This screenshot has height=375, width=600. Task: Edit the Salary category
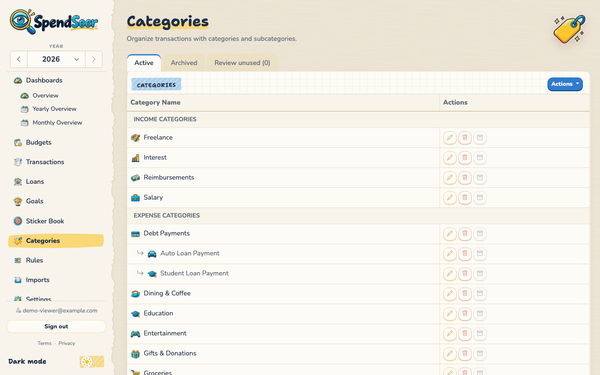(450, 197)
